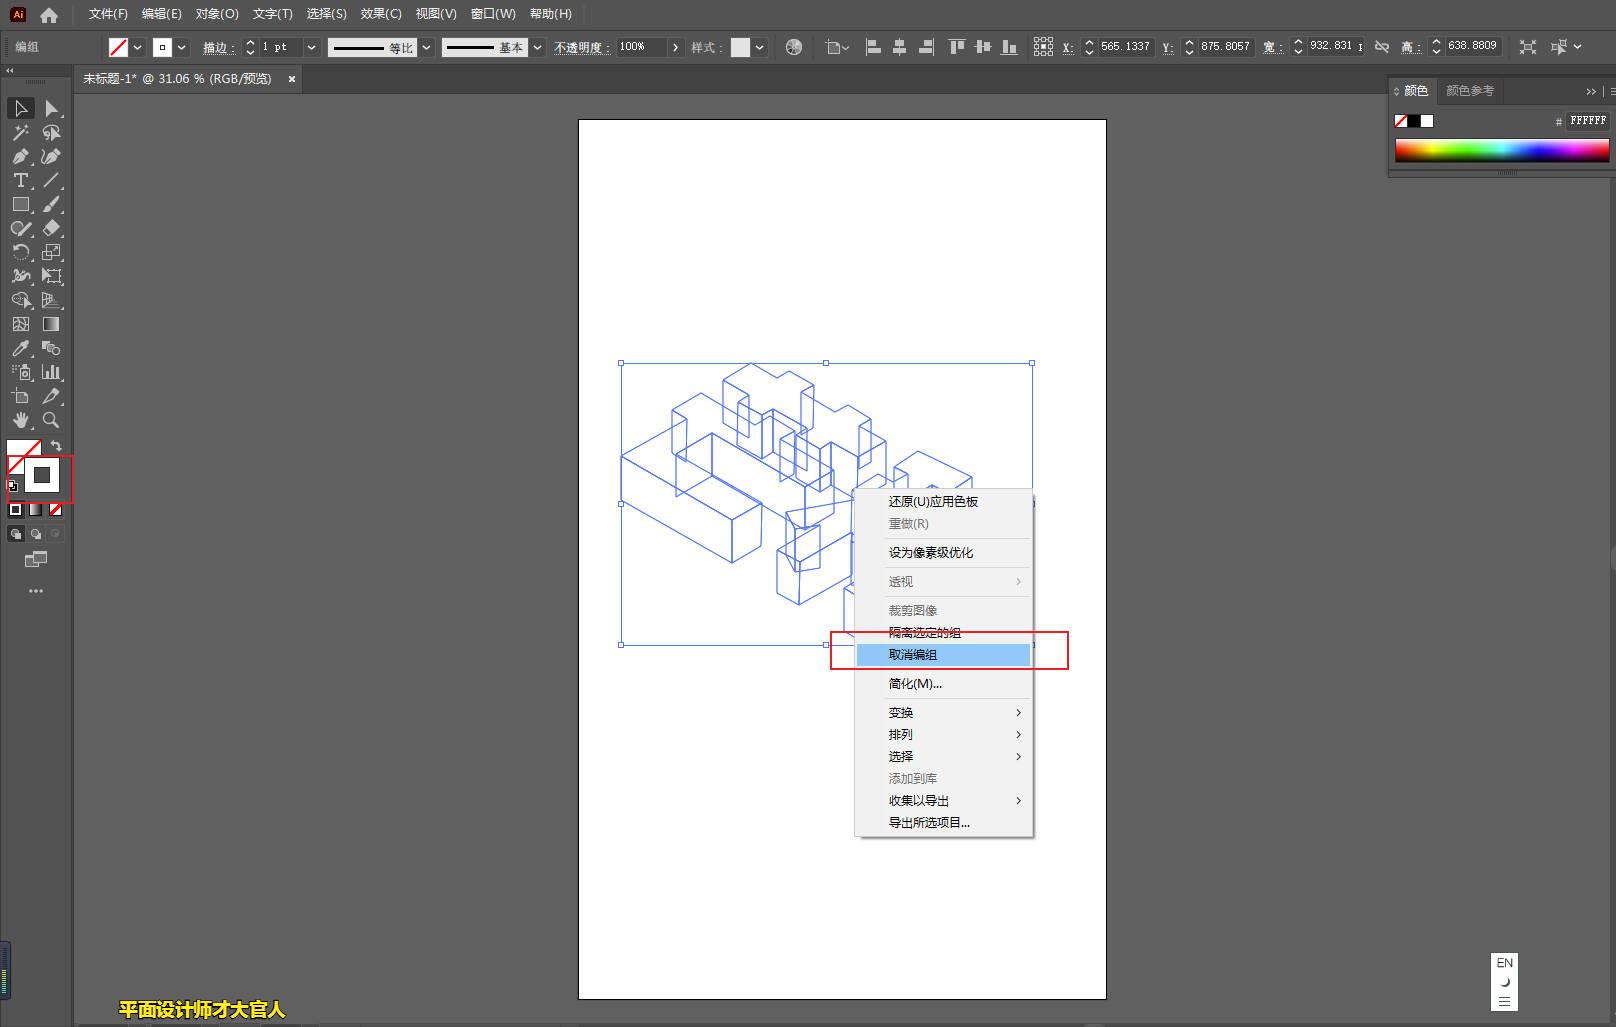Select the Column Graph tool

[51, 372]
